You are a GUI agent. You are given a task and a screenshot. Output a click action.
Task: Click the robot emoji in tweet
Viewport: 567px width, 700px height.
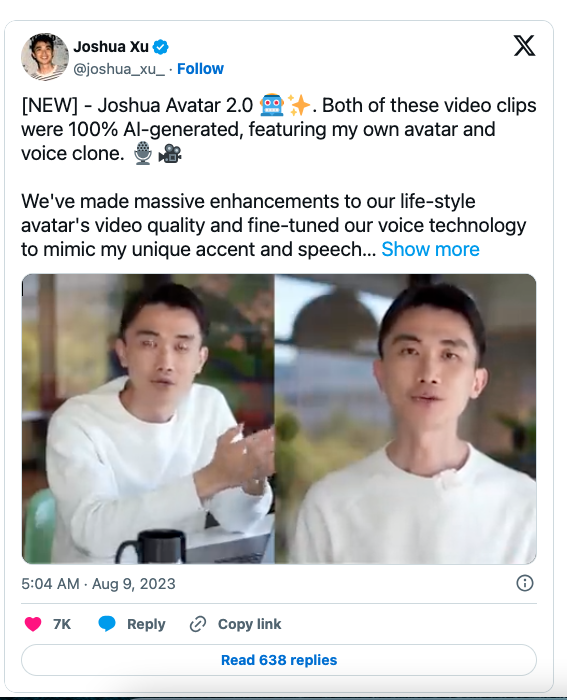(271, 105)
